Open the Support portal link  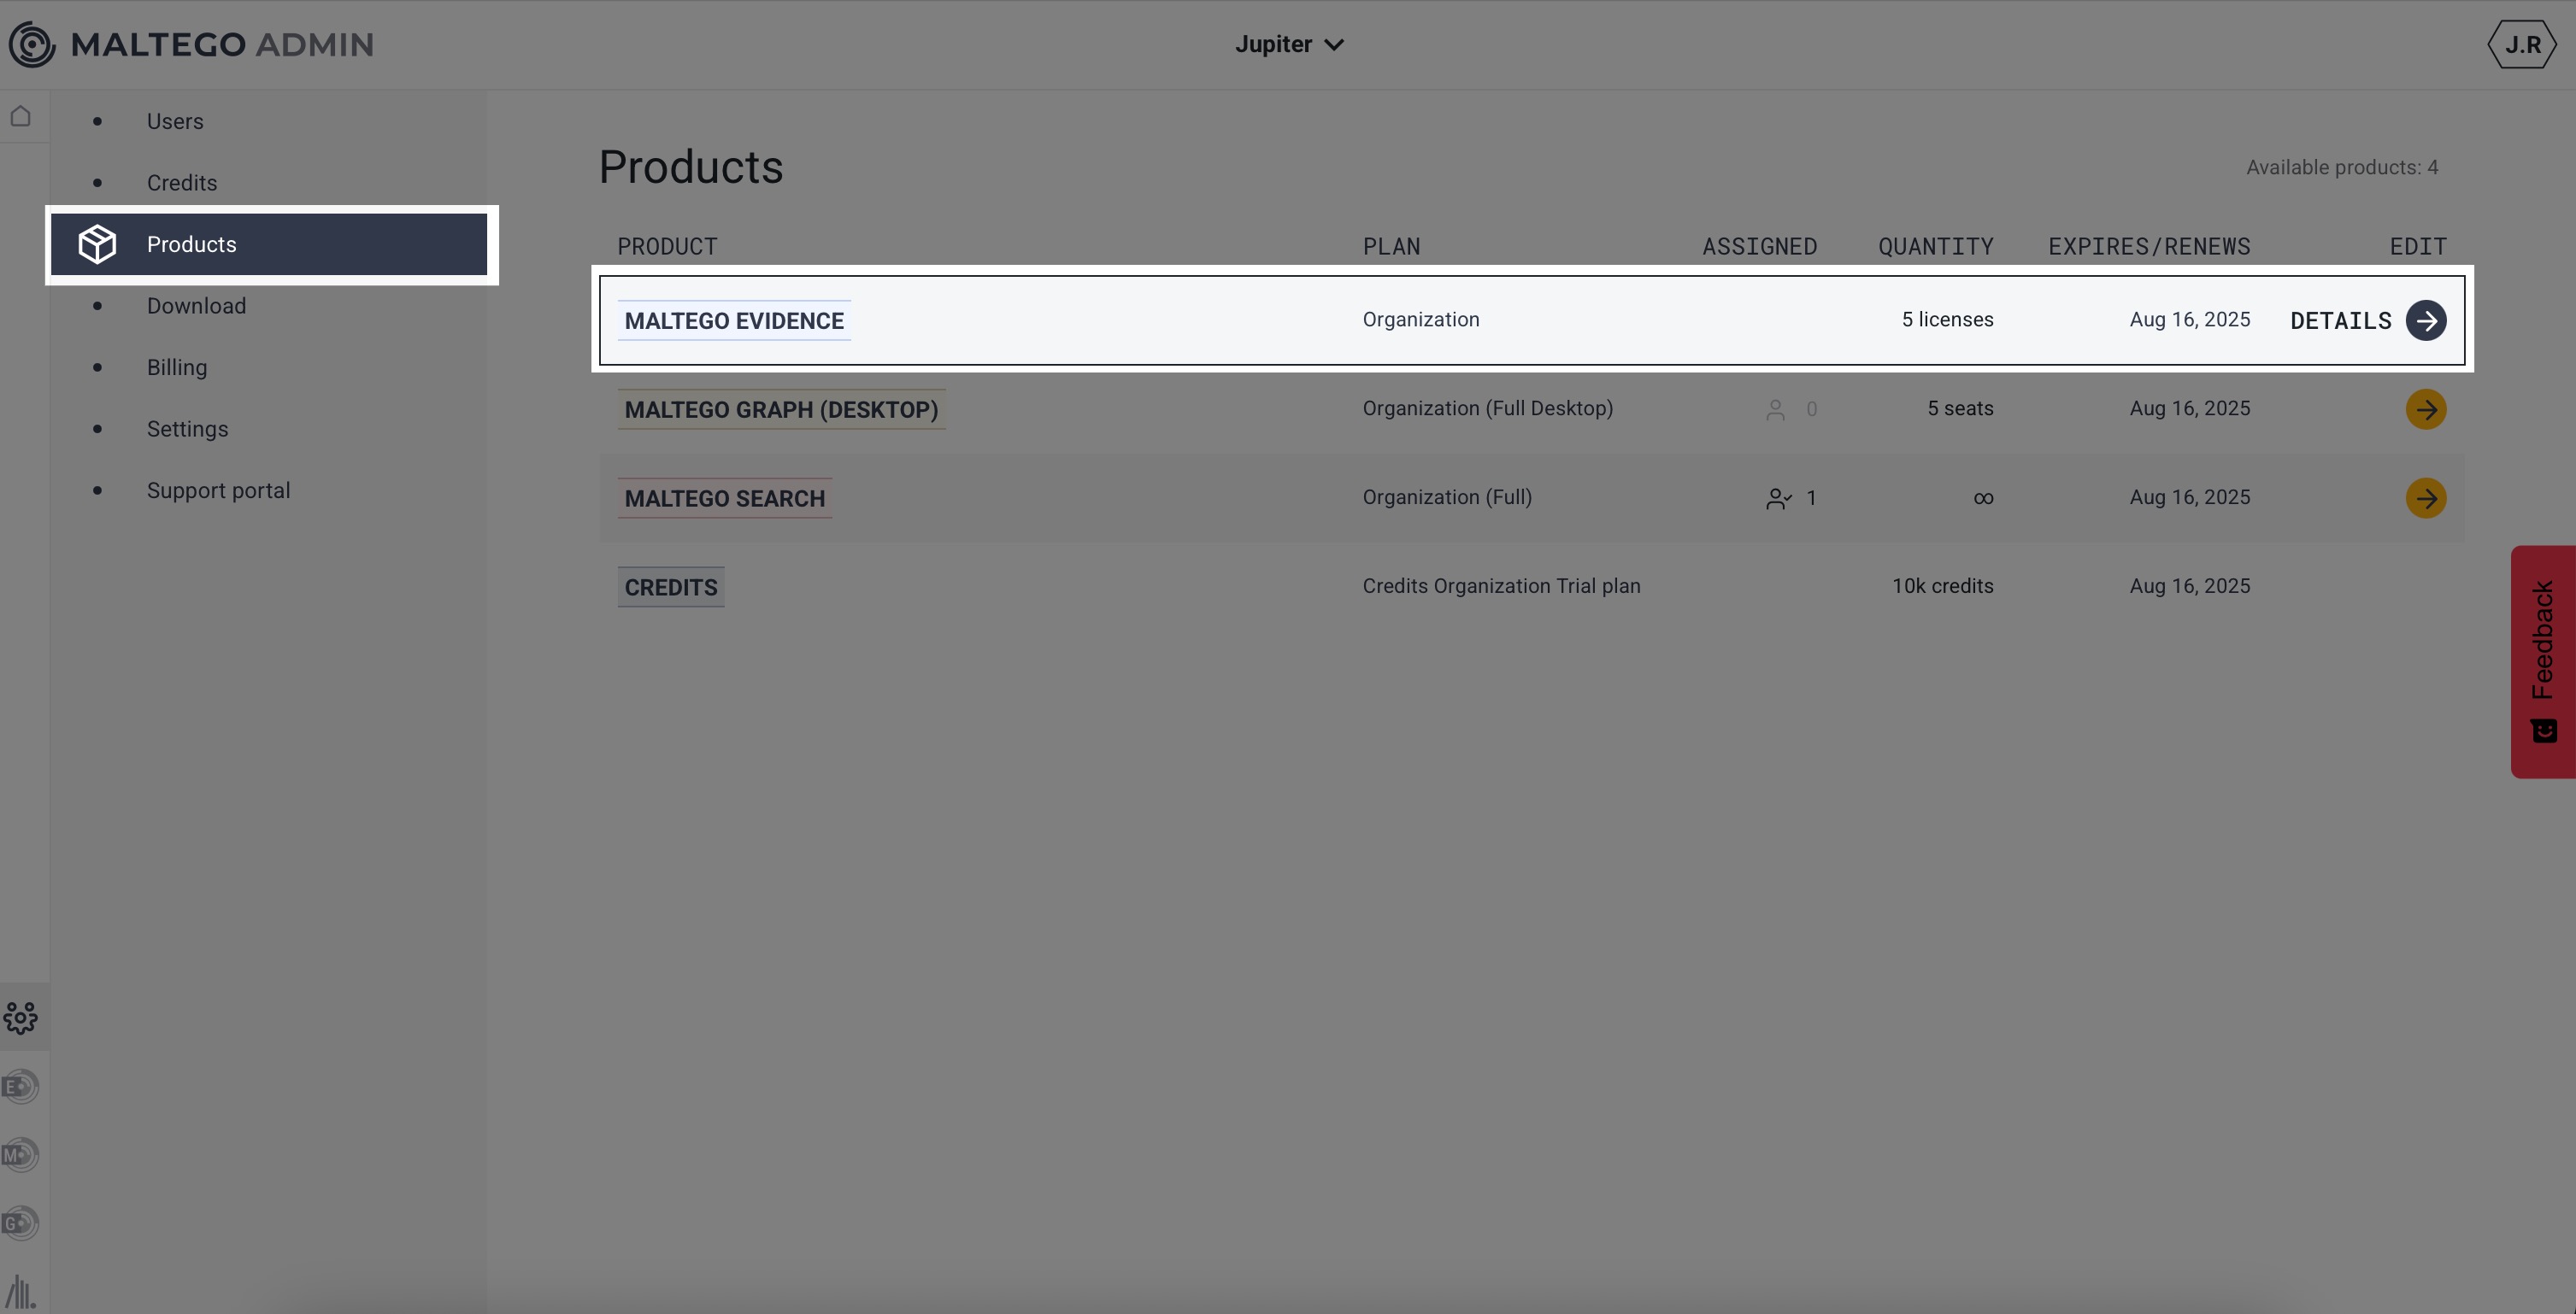pyautogui.click(x=218, y=490)
